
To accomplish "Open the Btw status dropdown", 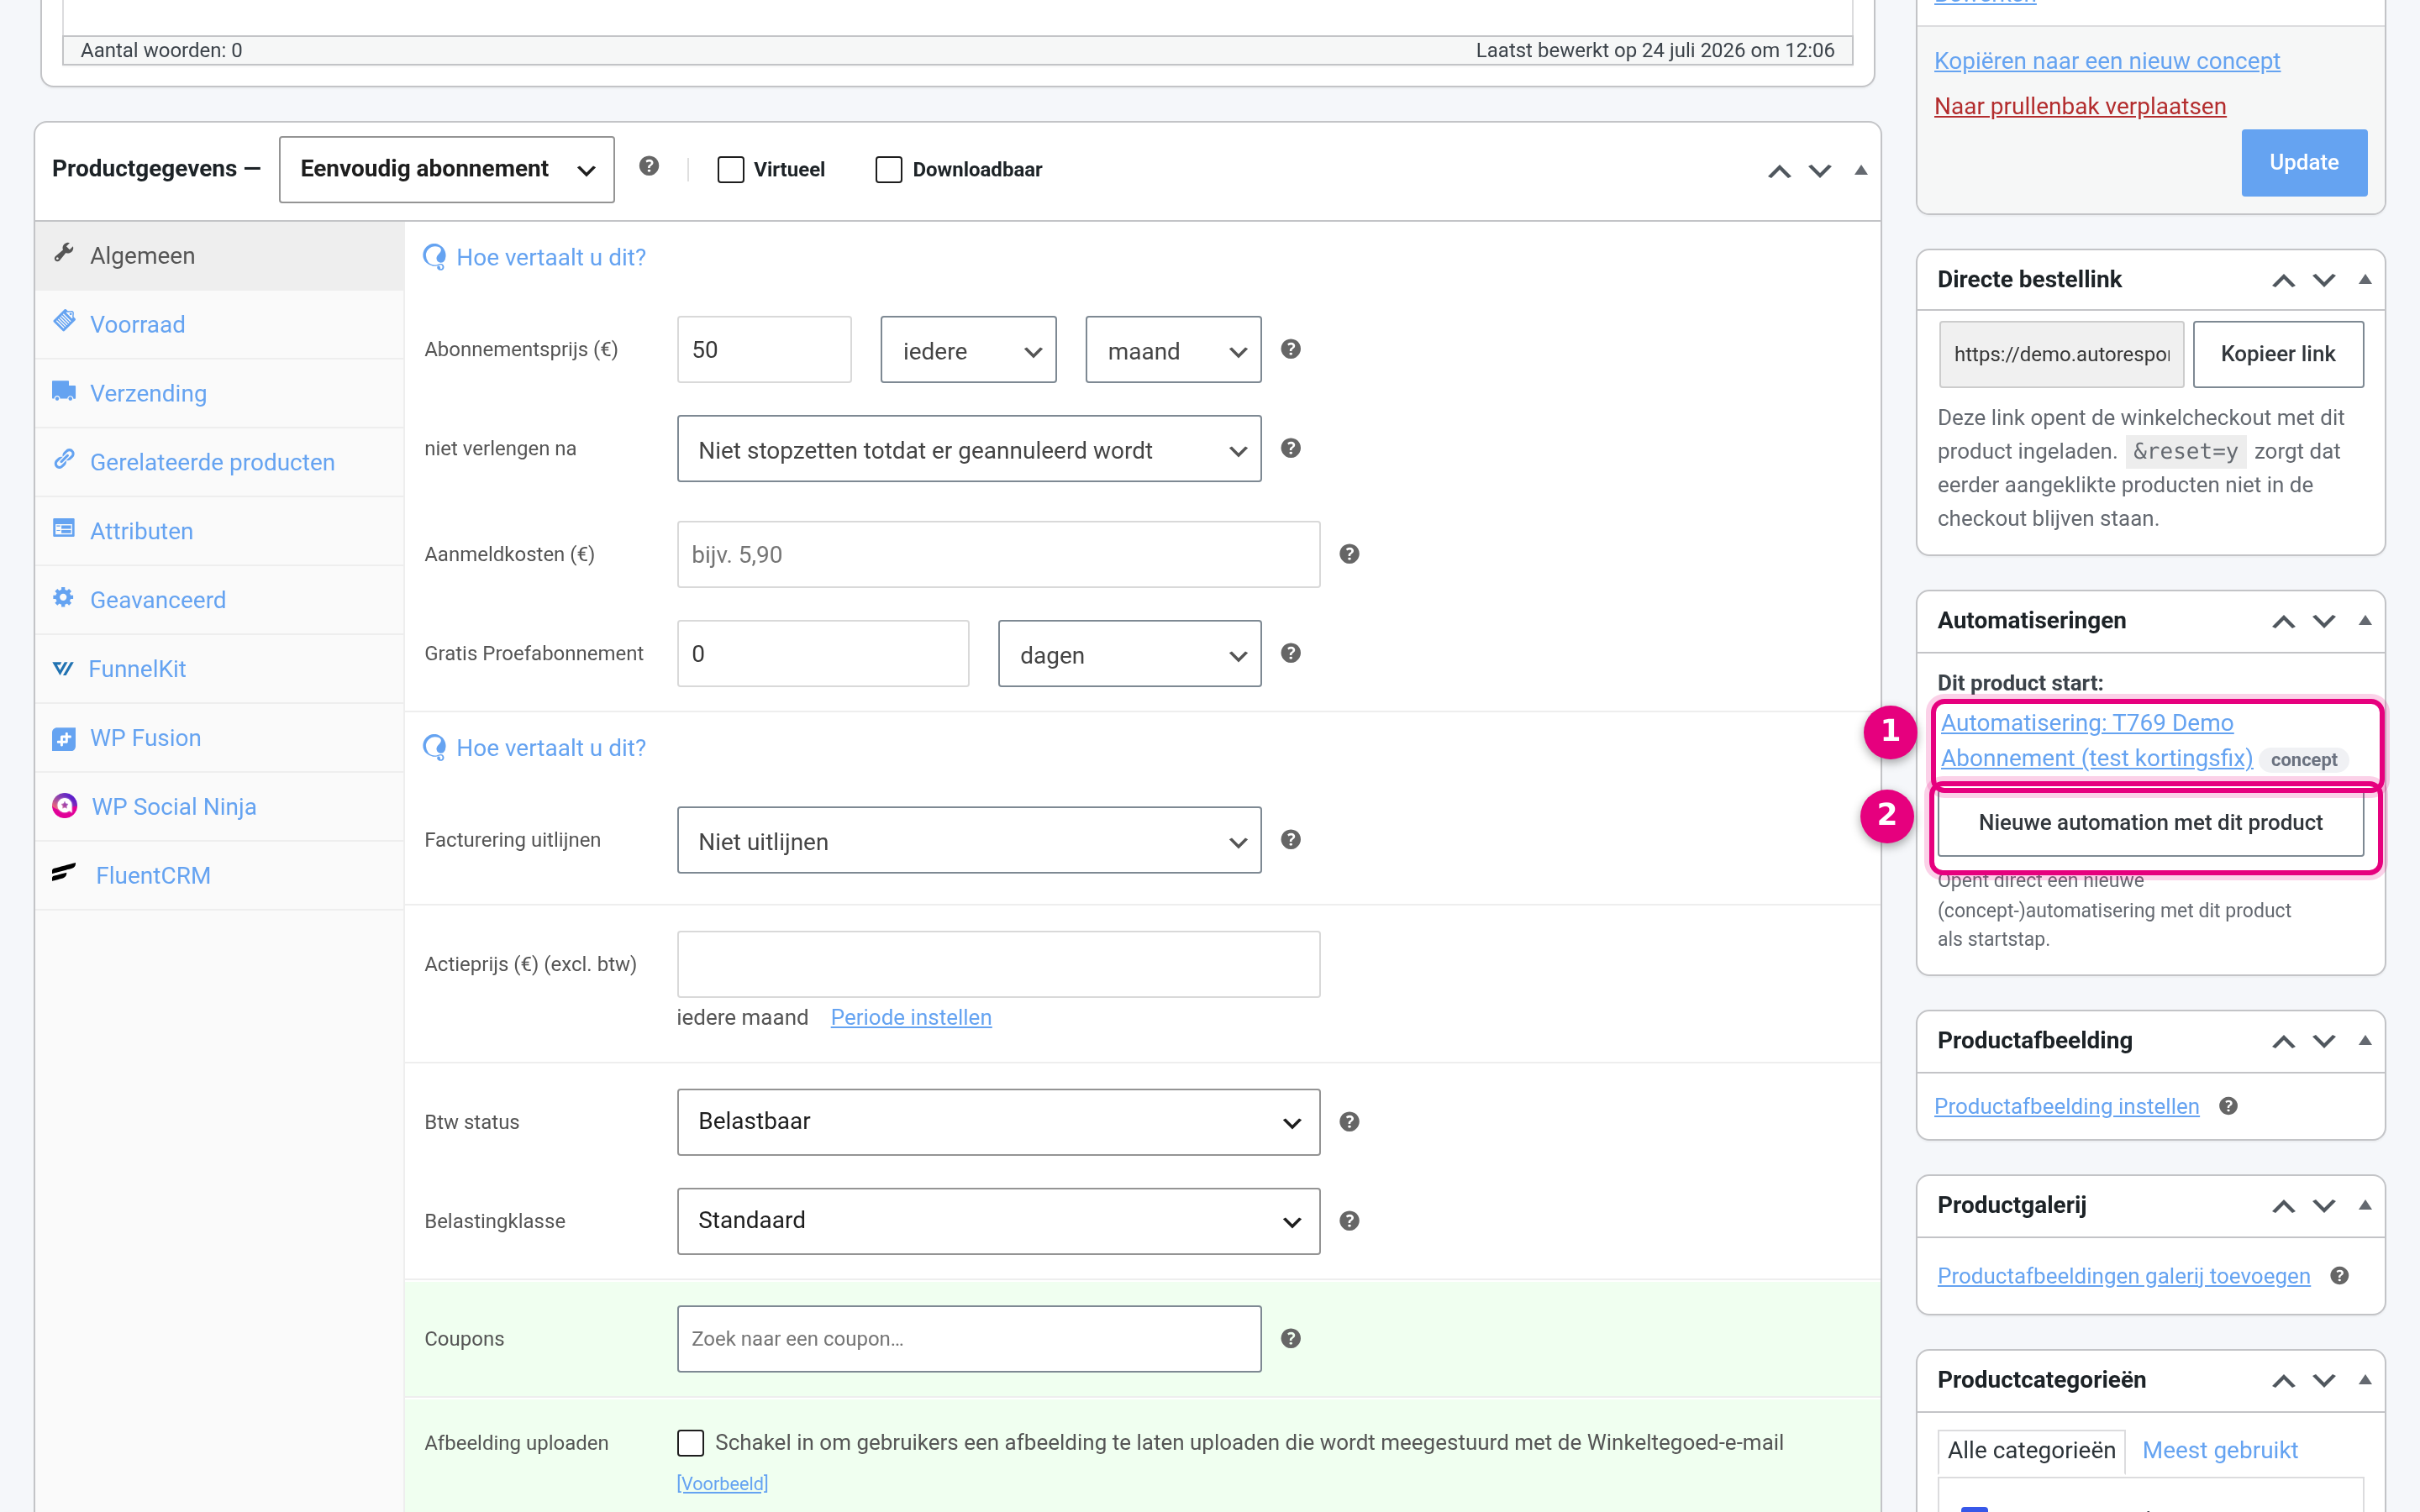I will 998,1122.
